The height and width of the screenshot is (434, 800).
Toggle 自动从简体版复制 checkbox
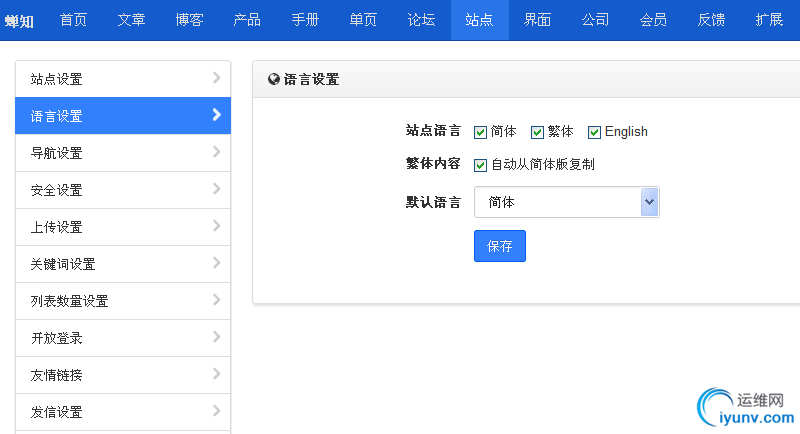[x=480, y=165]
